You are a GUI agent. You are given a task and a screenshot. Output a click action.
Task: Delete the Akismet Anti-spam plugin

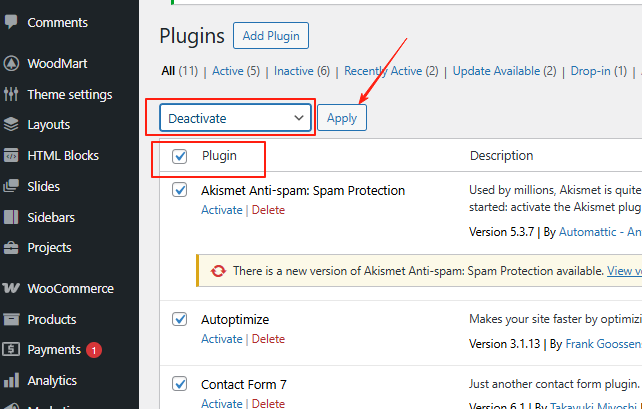click(268, 210)
